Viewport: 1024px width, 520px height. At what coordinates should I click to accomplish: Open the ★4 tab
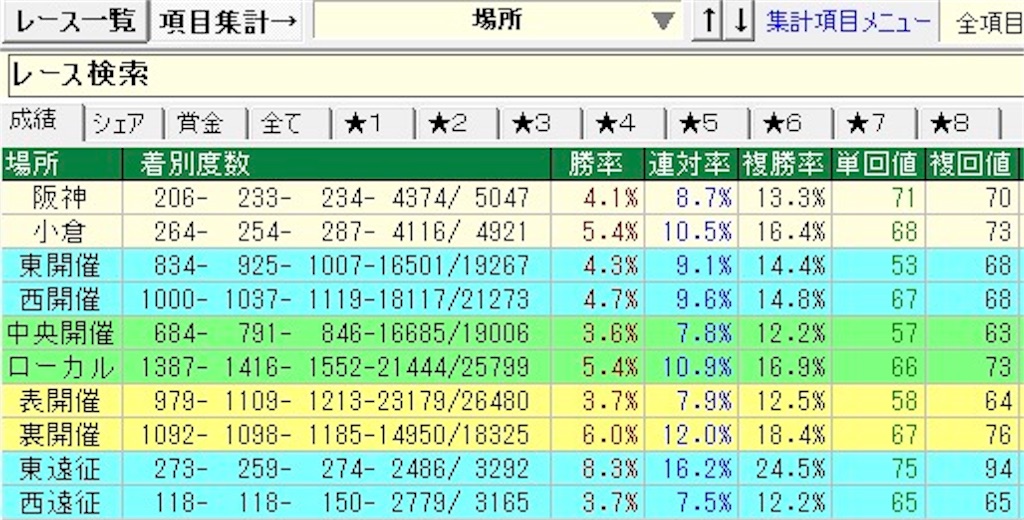(624, 124)
